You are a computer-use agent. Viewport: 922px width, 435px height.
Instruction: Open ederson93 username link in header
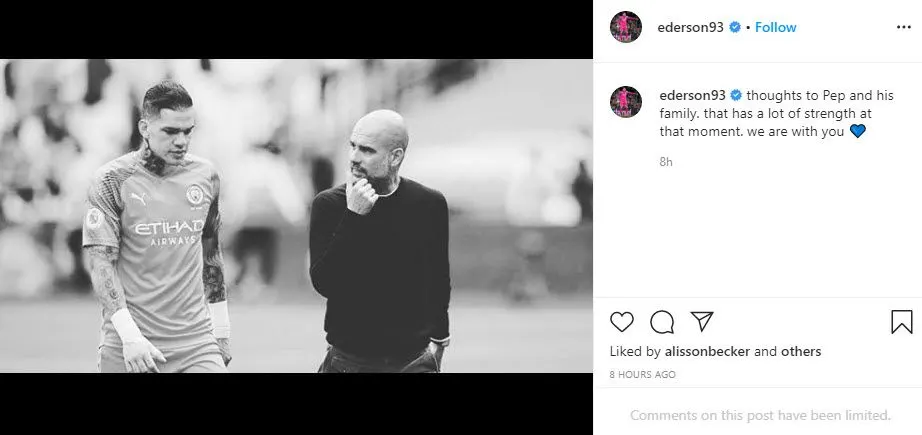(690, 27)
